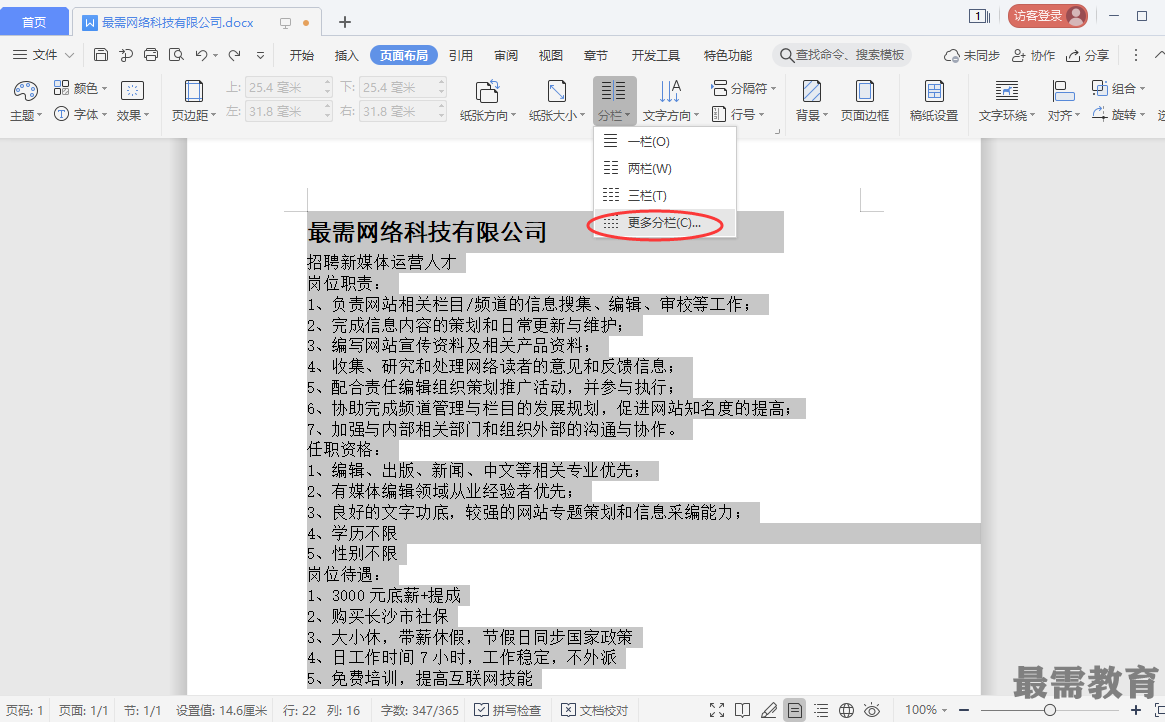Select web layout globe icon

coord(846,710)
